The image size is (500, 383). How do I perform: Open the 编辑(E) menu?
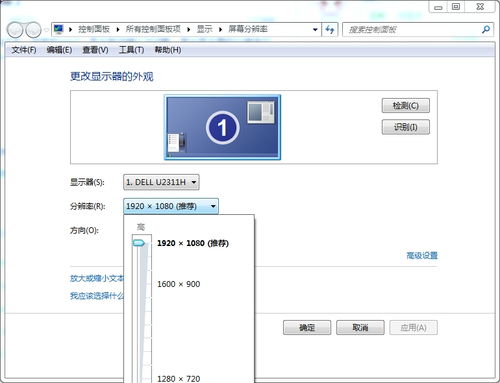(x=59, y=50)
